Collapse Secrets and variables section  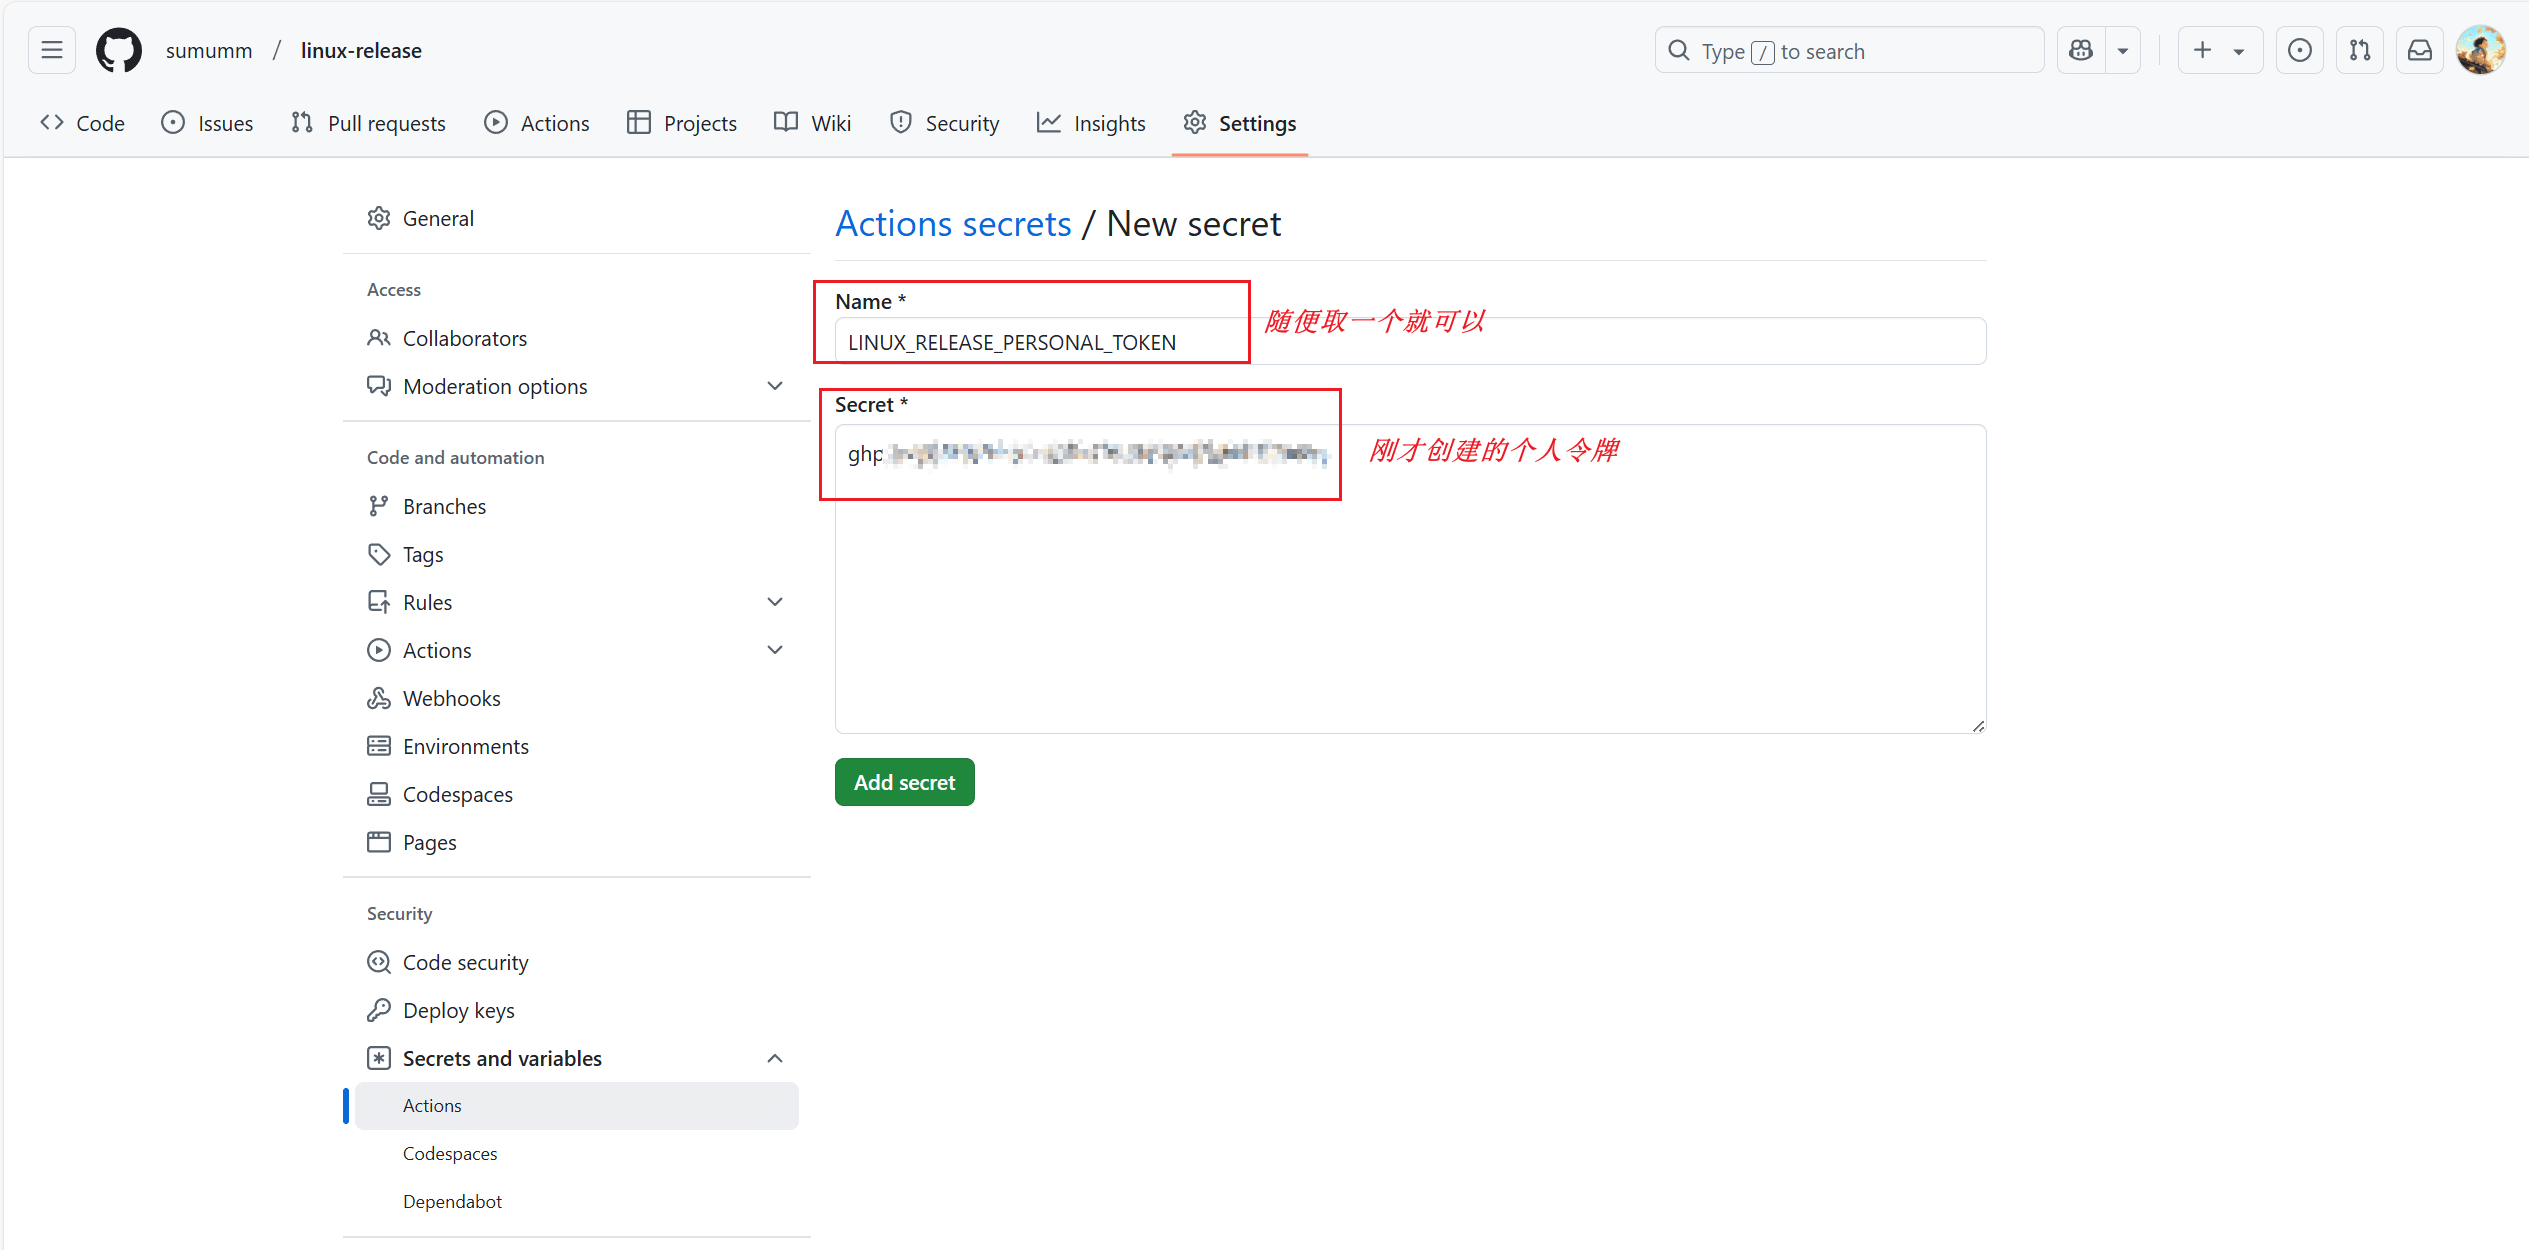774,1058
